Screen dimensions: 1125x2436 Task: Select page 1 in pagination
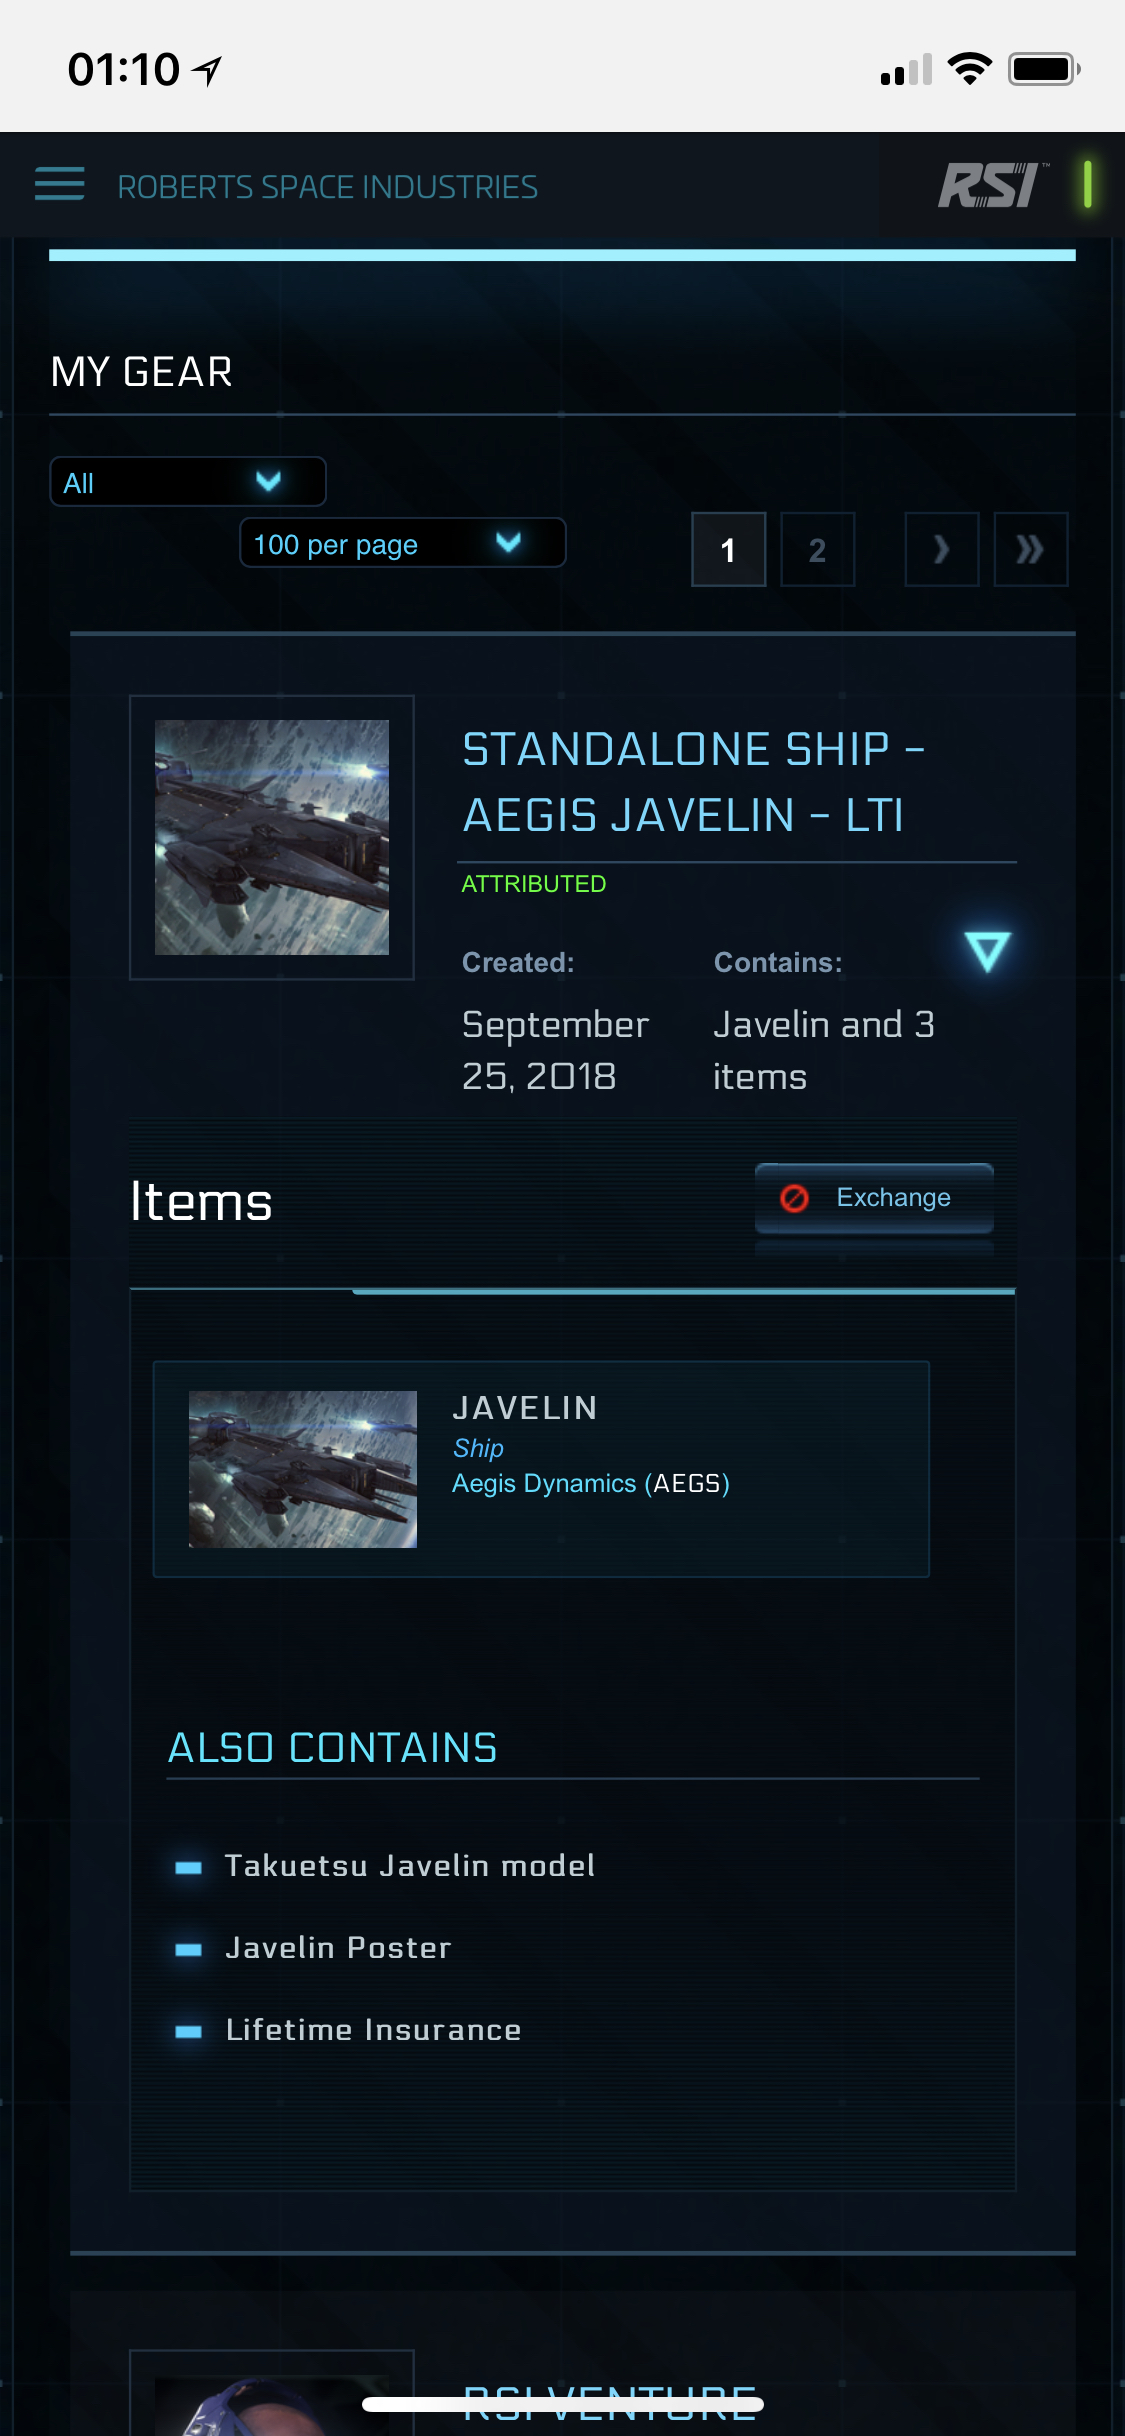tap(728, 549)
